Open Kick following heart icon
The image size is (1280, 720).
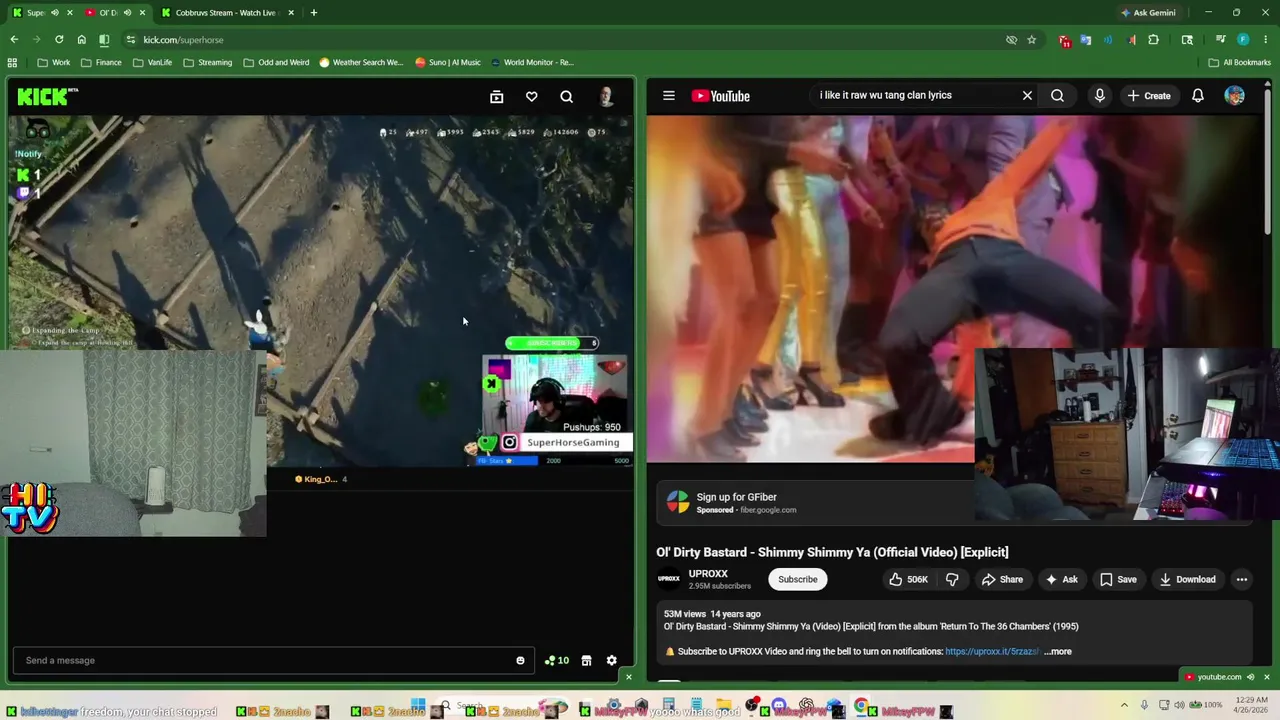(x=531, y=97)
